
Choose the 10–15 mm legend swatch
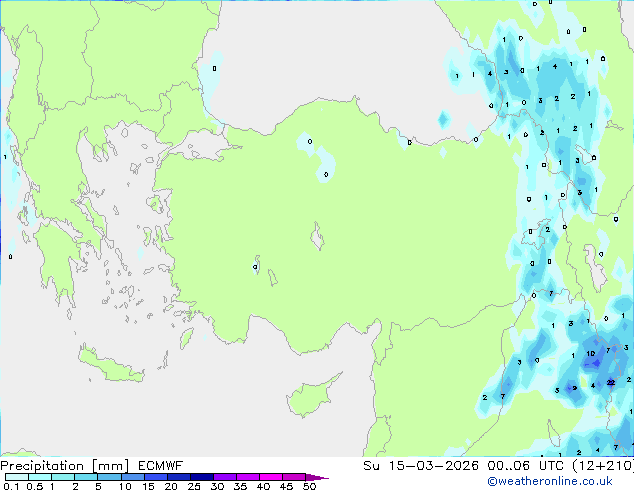coord(133,477)
